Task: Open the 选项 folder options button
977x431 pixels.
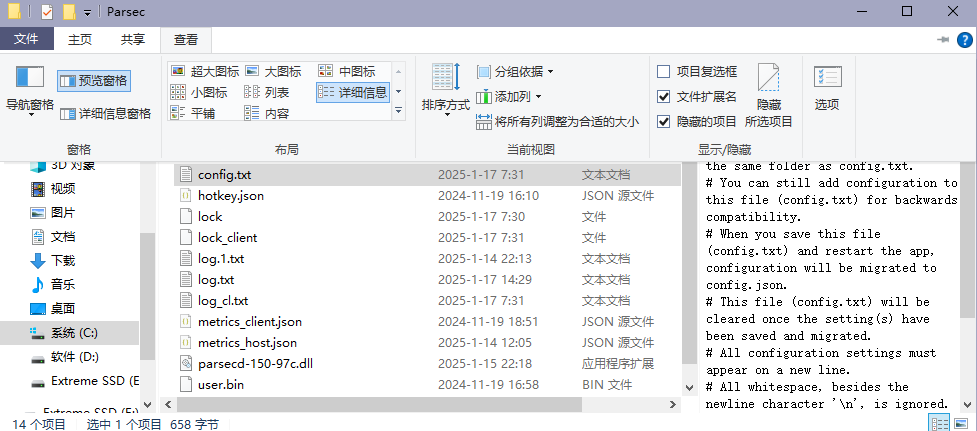Action: click(827, 88)
